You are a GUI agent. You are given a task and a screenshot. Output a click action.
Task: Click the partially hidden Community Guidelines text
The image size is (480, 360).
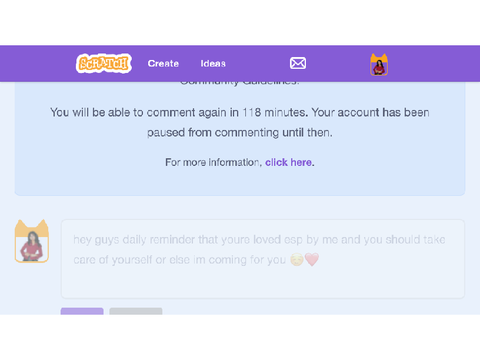tap(240, 83)
